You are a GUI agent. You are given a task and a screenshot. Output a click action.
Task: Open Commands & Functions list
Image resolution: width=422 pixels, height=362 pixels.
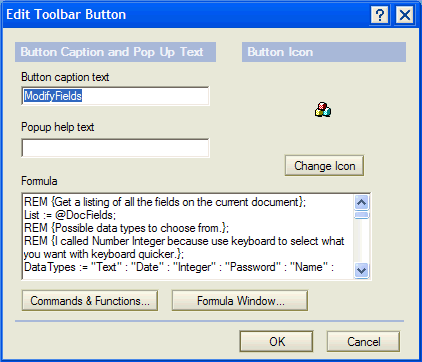coord(90,301)
